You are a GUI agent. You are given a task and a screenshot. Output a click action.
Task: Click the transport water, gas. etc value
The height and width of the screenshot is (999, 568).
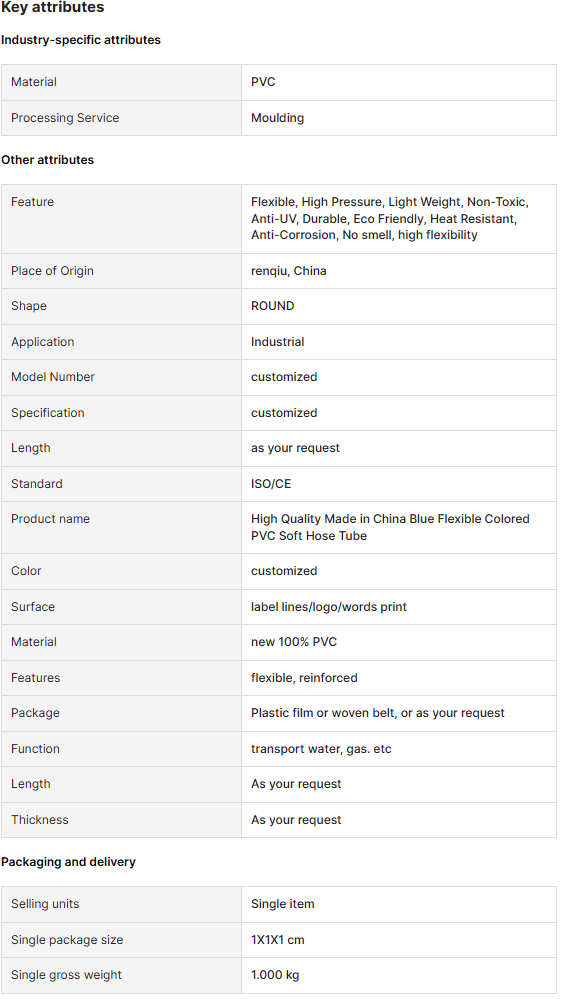pos(321,749)
